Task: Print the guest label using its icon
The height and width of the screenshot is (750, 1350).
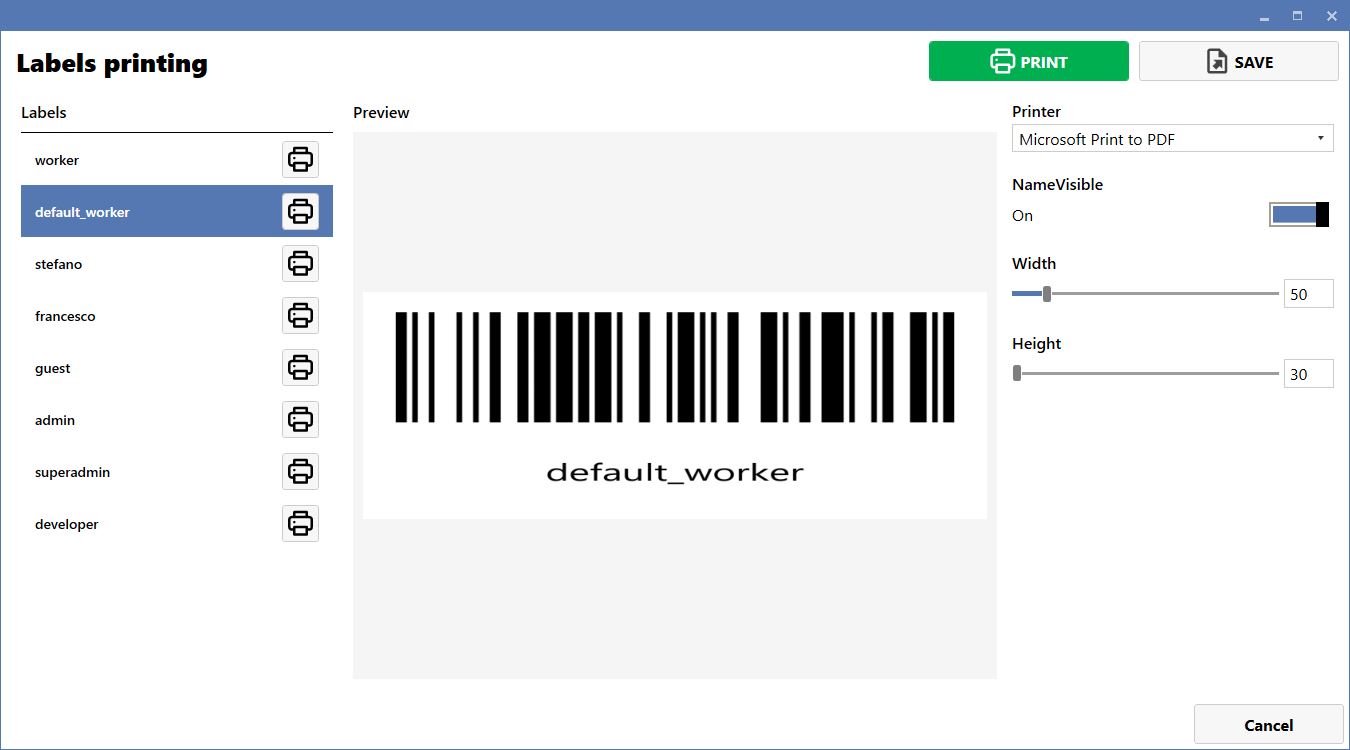Action: [300, 368]
